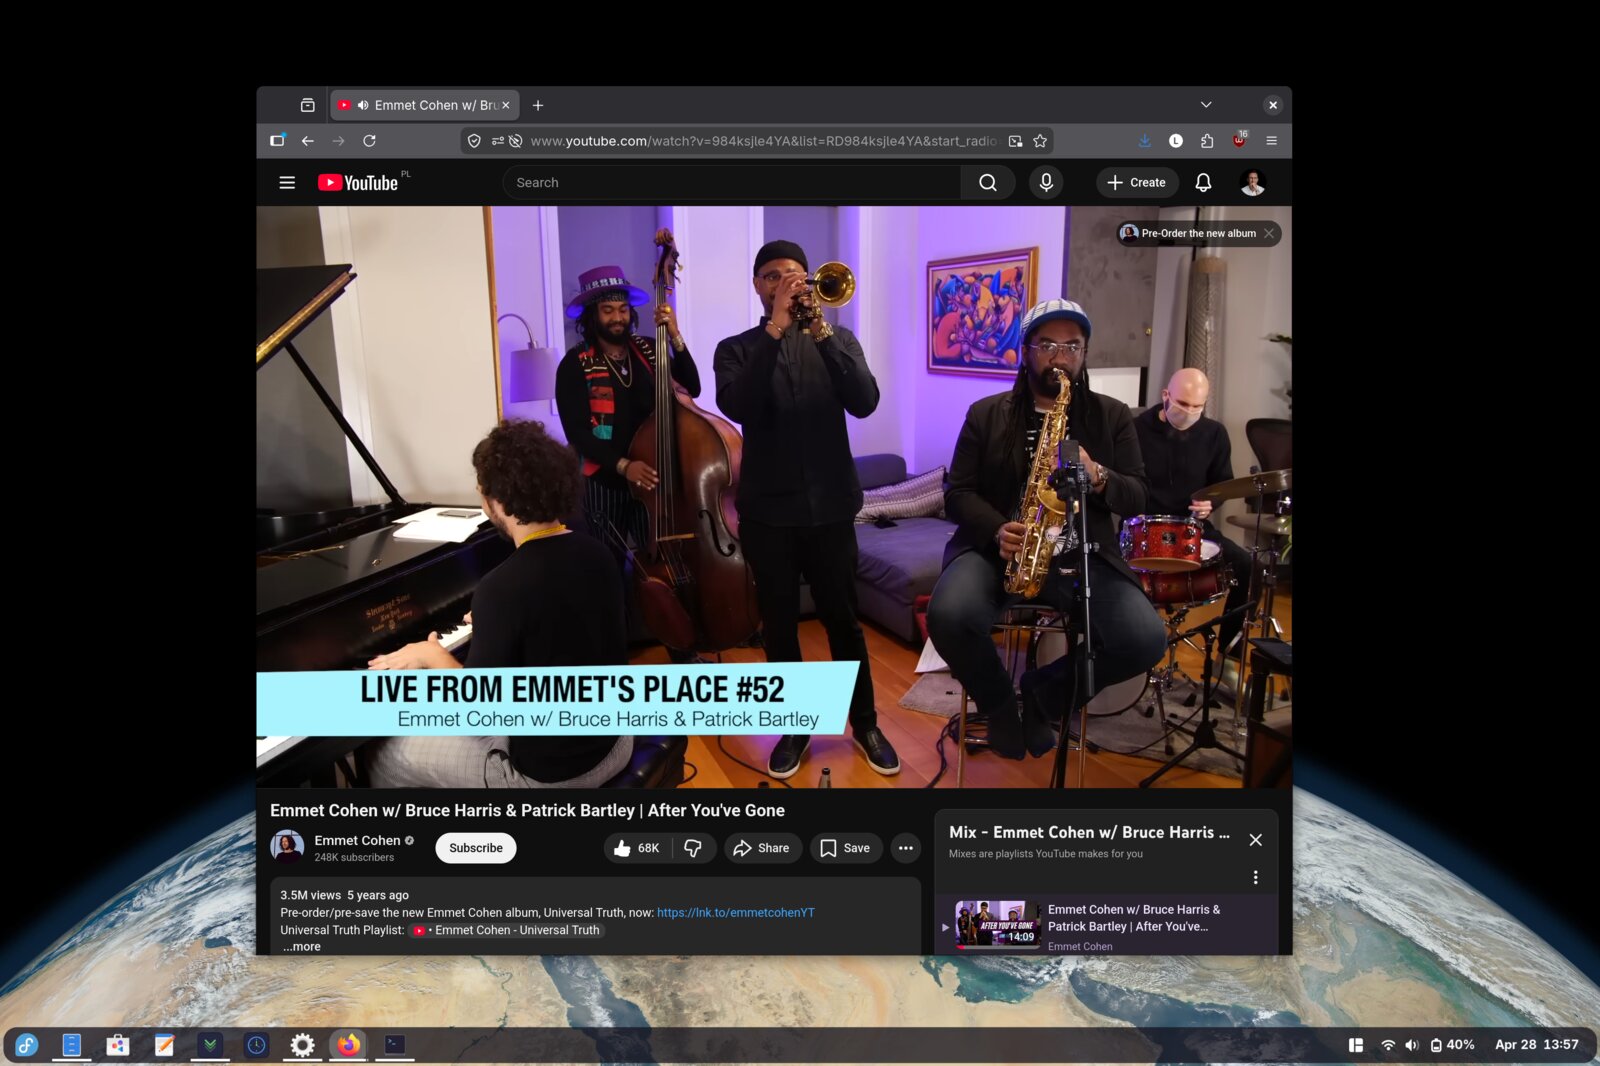Image resolution: width=1600 pixels, height=1066 pixels.
Task: Open the Firefox application menu
Action: (x=1271, y=141)
